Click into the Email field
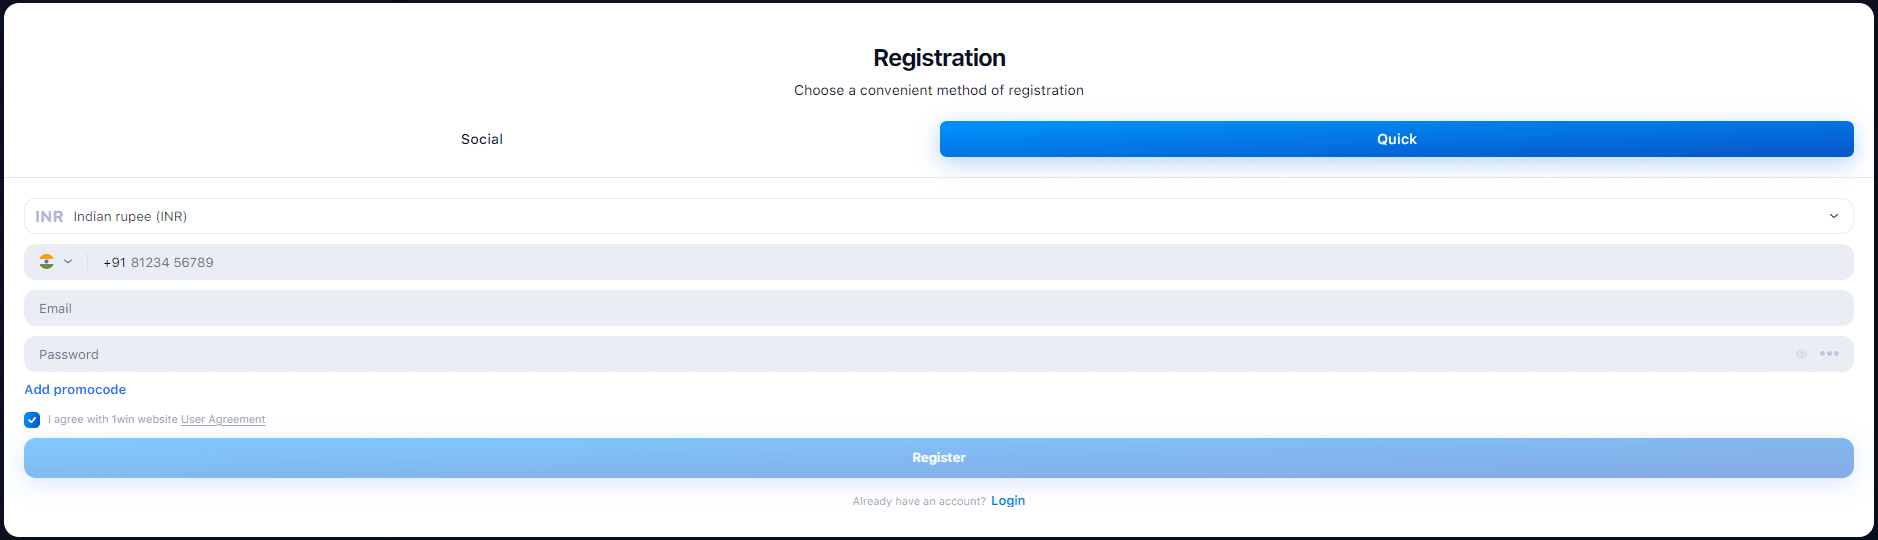The width and height of the screenshot is (1878, 540). coord(900,308)
